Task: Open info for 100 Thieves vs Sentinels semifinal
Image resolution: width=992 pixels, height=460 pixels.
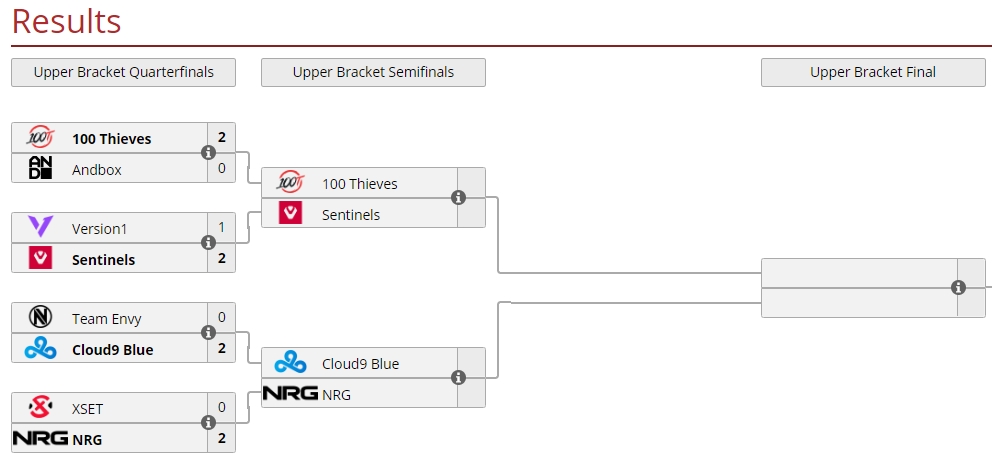Action: (x=458, y=198)
